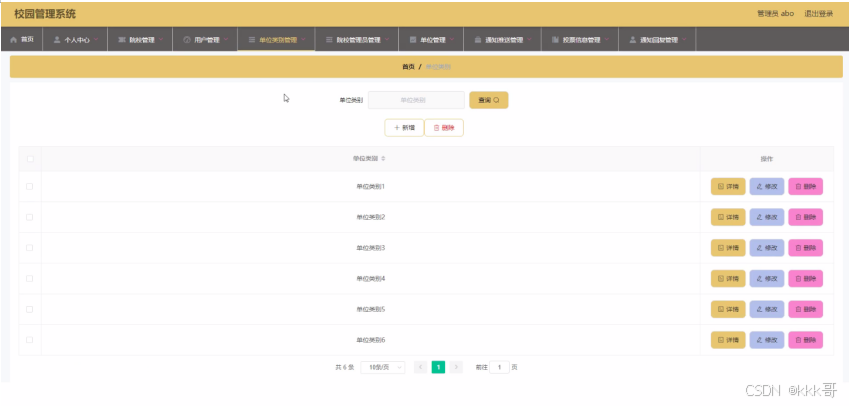Viewport: 849px width, 406px height.
Task: Check the box for 单位类别1
Action: coord(29,186)
